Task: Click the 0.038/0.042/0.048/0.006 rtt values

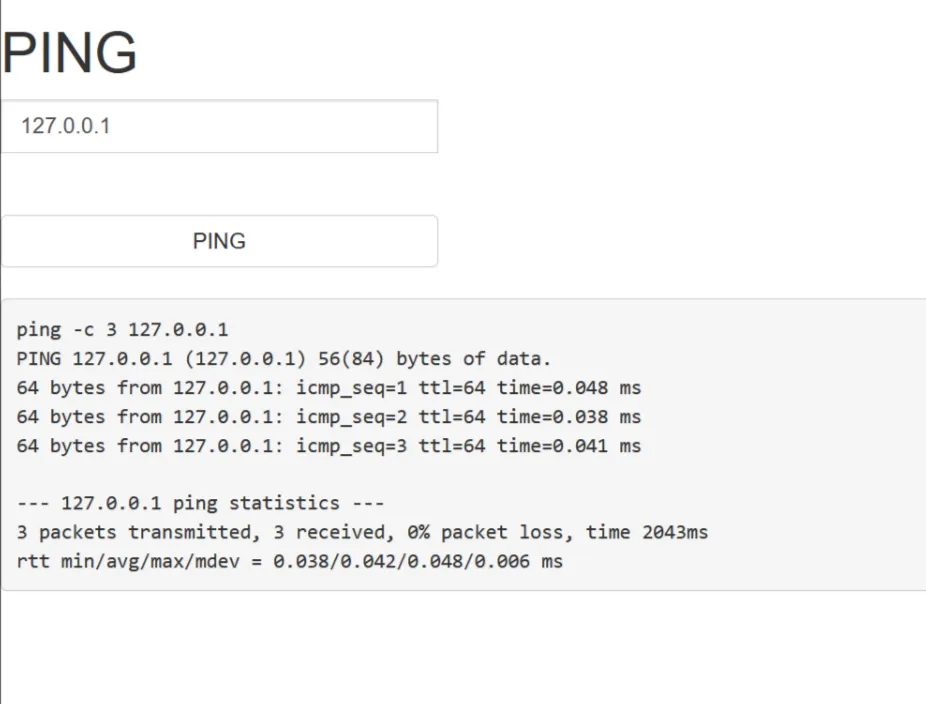Action: 404,562
